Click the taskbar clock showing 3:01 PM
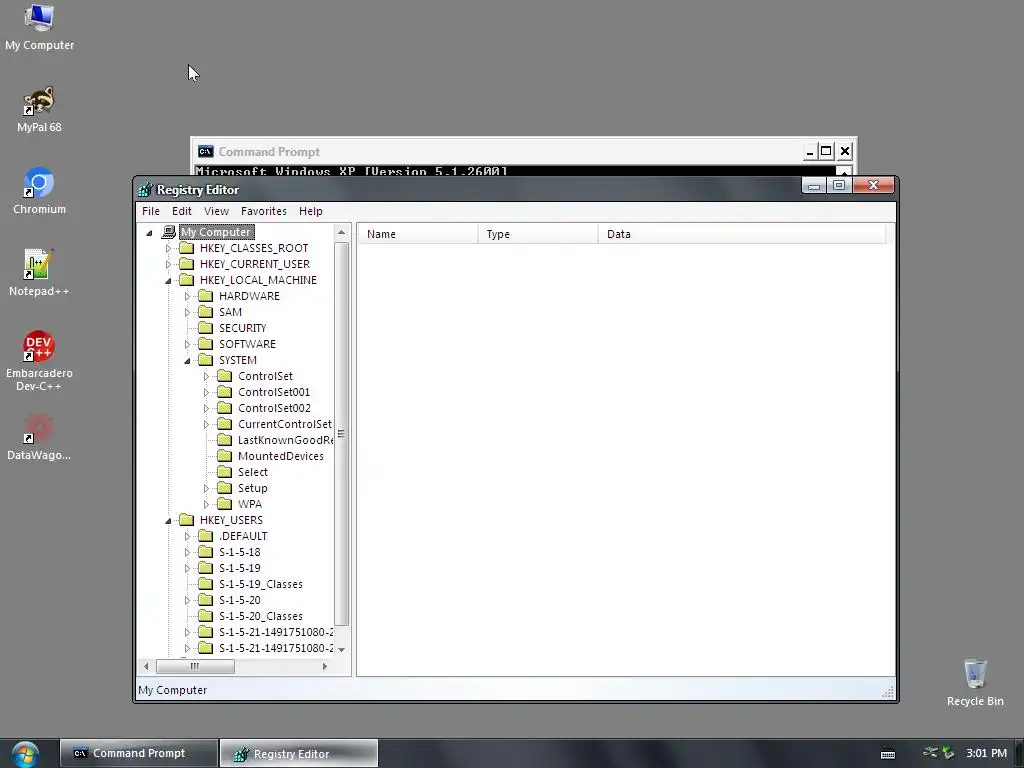 point(986,753)
